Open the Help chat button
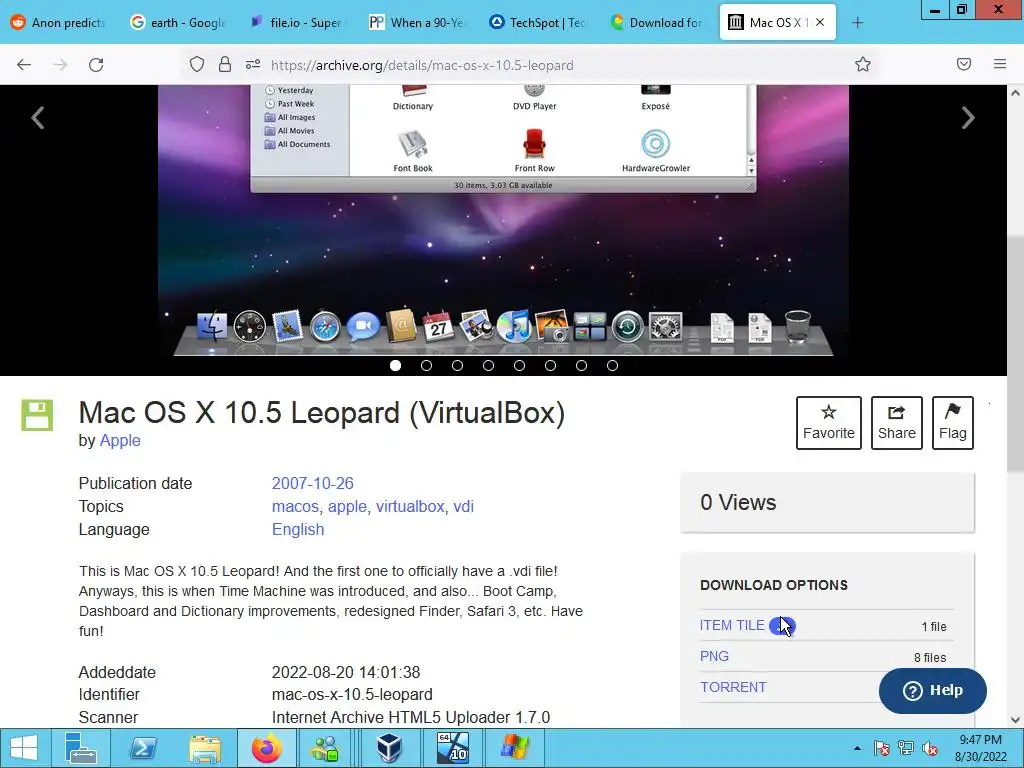This screenshot has width=1024, height=768. 933,690
